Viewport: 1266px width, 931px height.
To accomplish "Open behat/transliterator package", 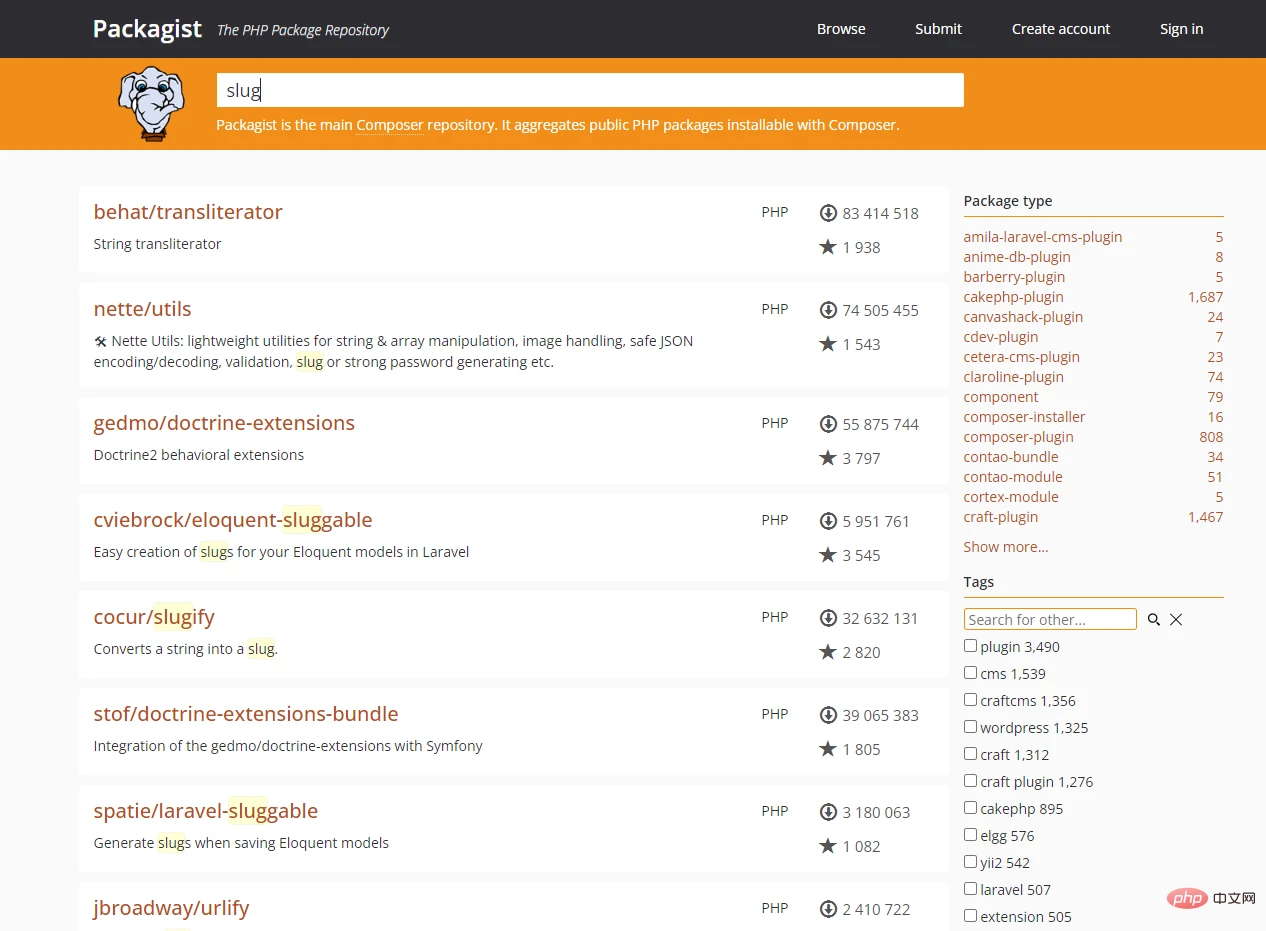I will 188,212.
